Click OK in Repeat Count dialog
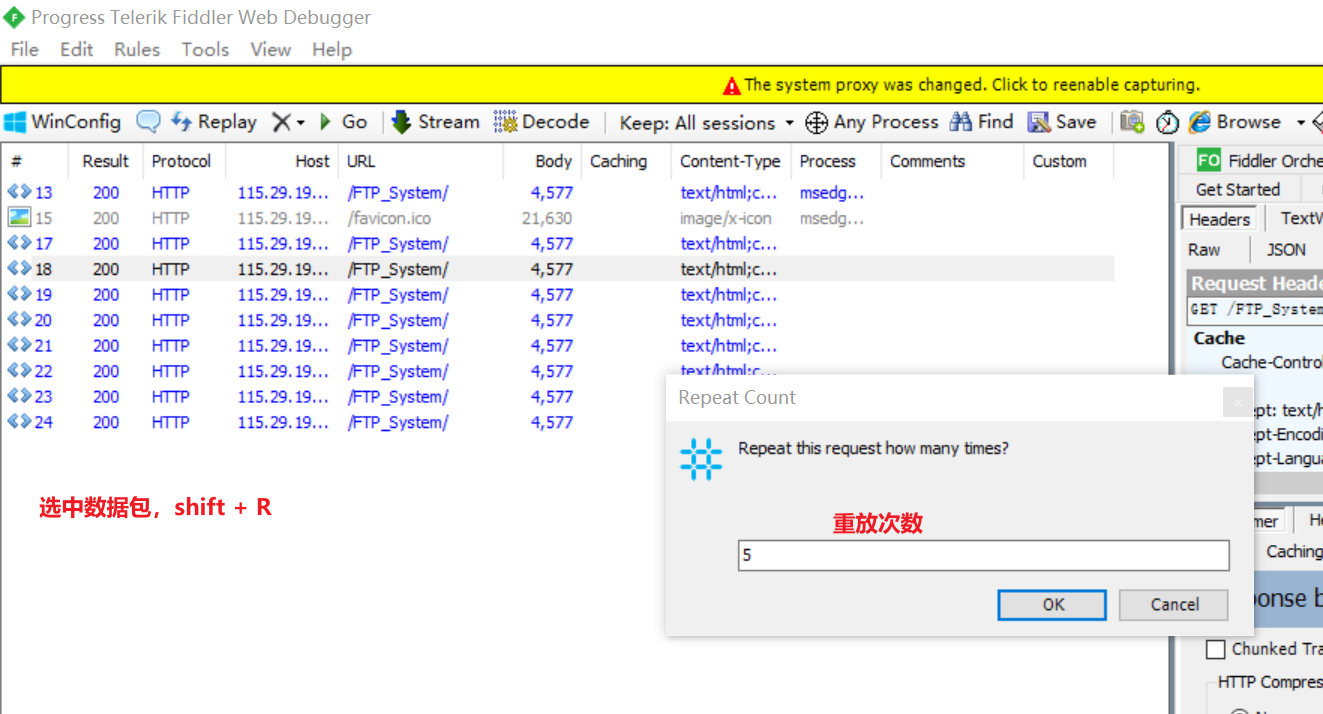The width and height of the screenshot is (1323, 714). 1052,605
